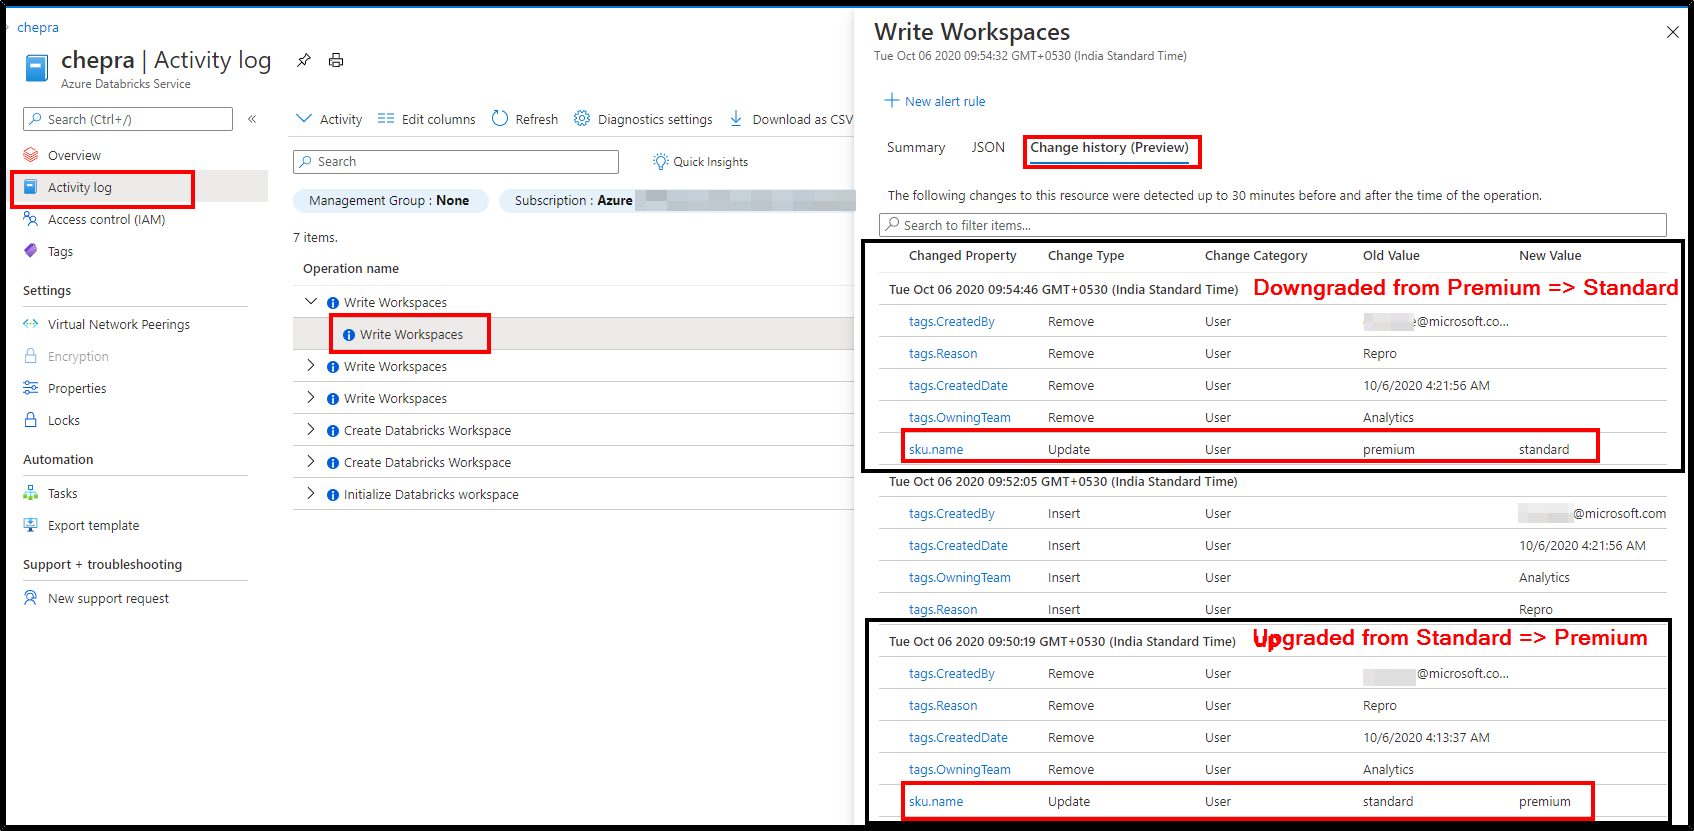Refresh the activity log
Image resolution: width=1694 pixels, height=831 pixels.
click(x=525, y=119)
